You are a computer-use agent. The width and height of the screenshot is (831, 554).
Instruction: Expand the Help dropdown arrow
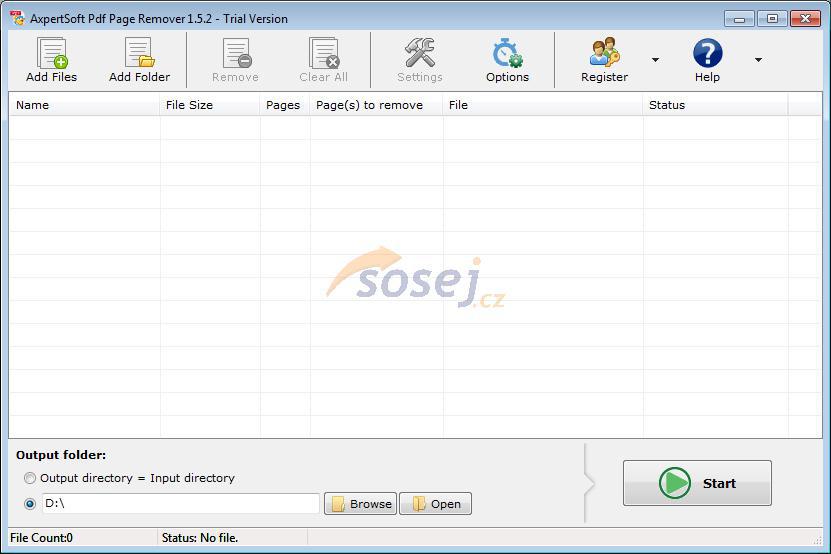pos(758,60)
